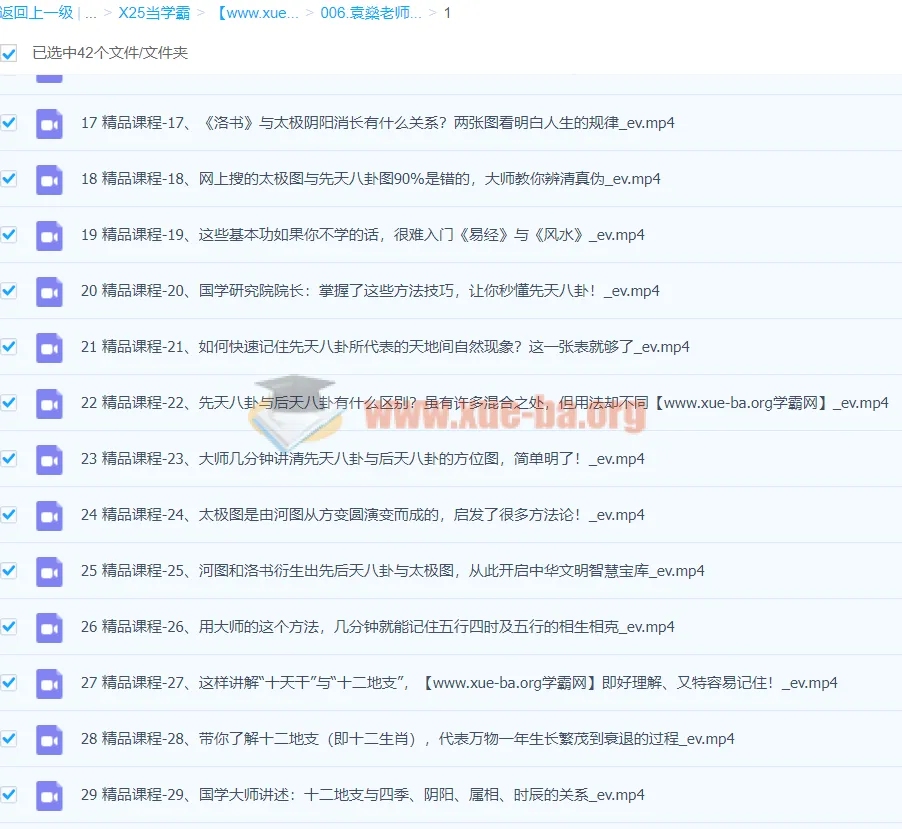
Task: Open the 【www.xue... breadcrumb entry
Action: (257, 13)
